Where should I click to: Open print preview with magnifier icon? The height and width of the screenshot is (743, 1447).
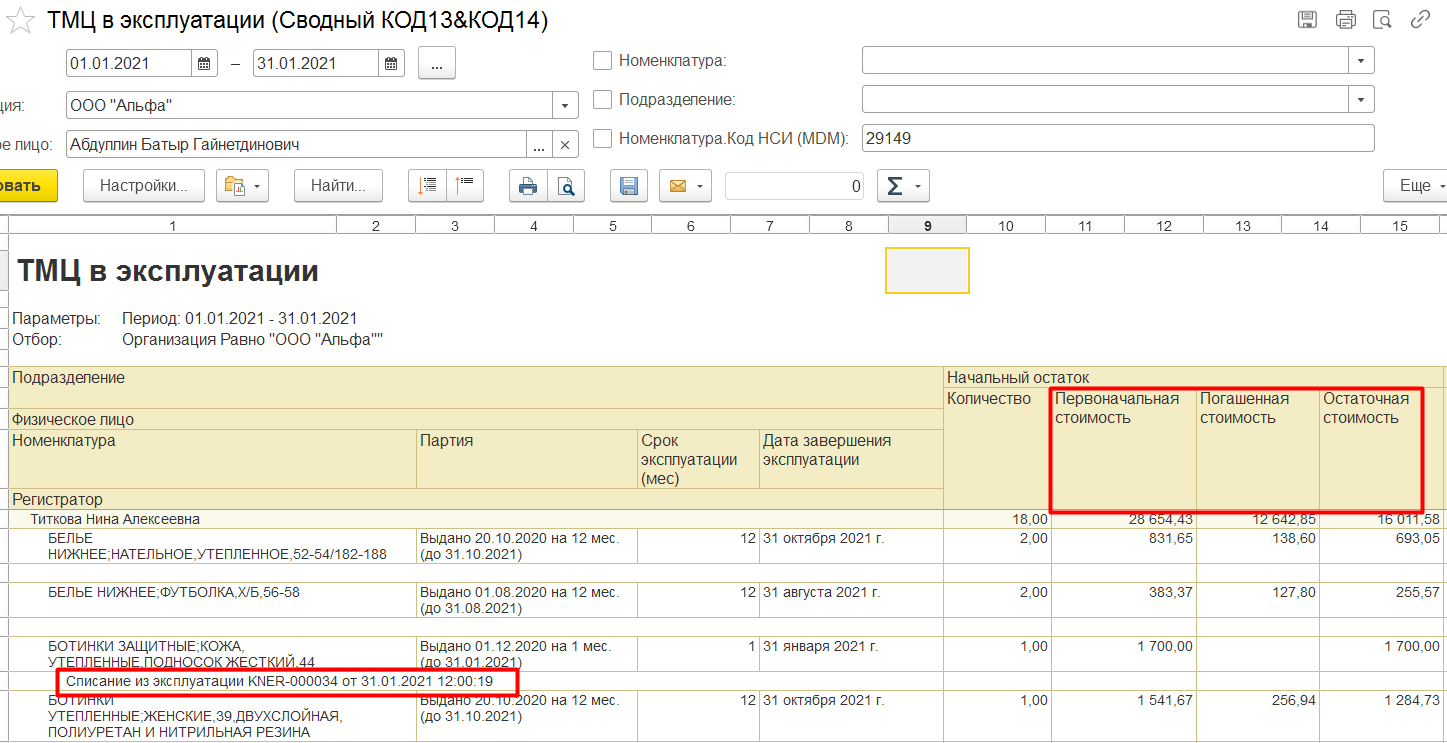pyautogui.click(x=566, y=186)
